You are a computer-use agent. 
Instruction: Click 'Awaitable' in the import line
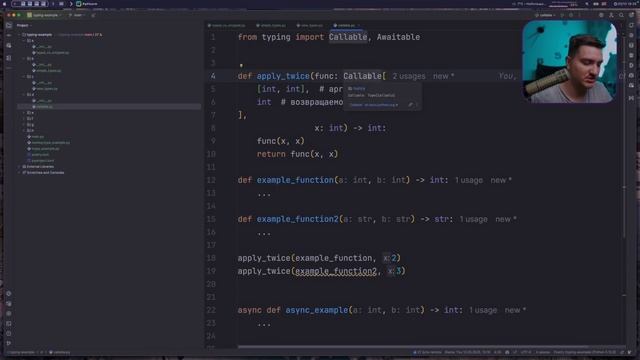pyautogui.click(x=398, y=37)
